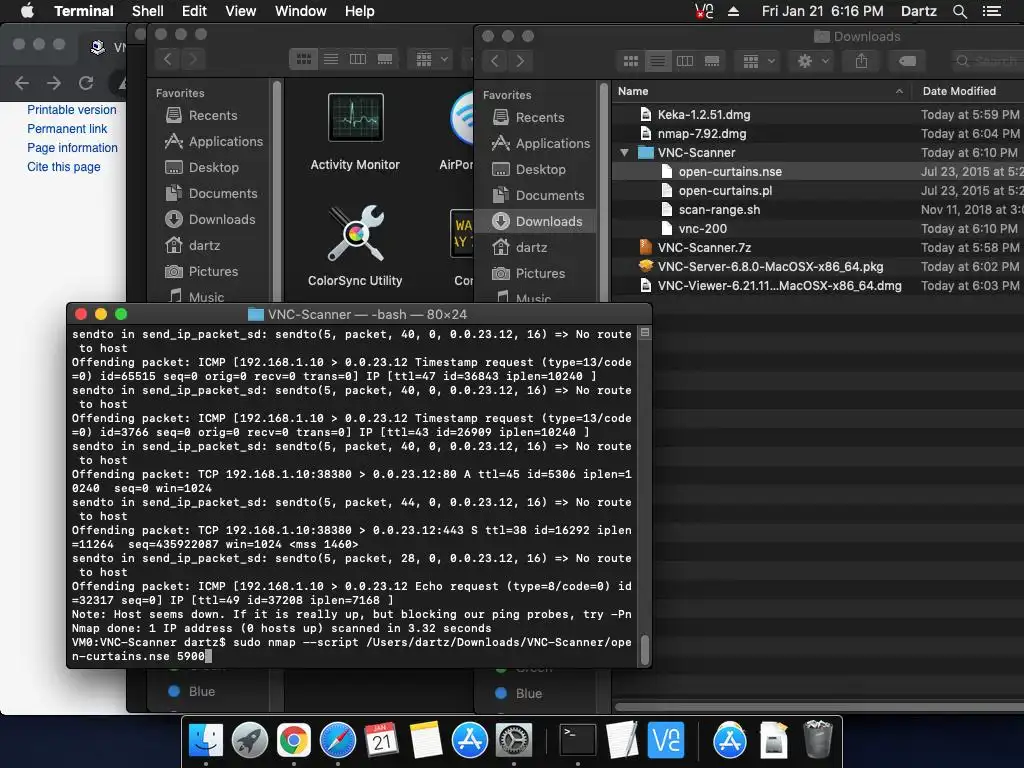This screenshot has height=768, width=1024.
Task: Open Finder from the Dock
Action: coord(206,741)
